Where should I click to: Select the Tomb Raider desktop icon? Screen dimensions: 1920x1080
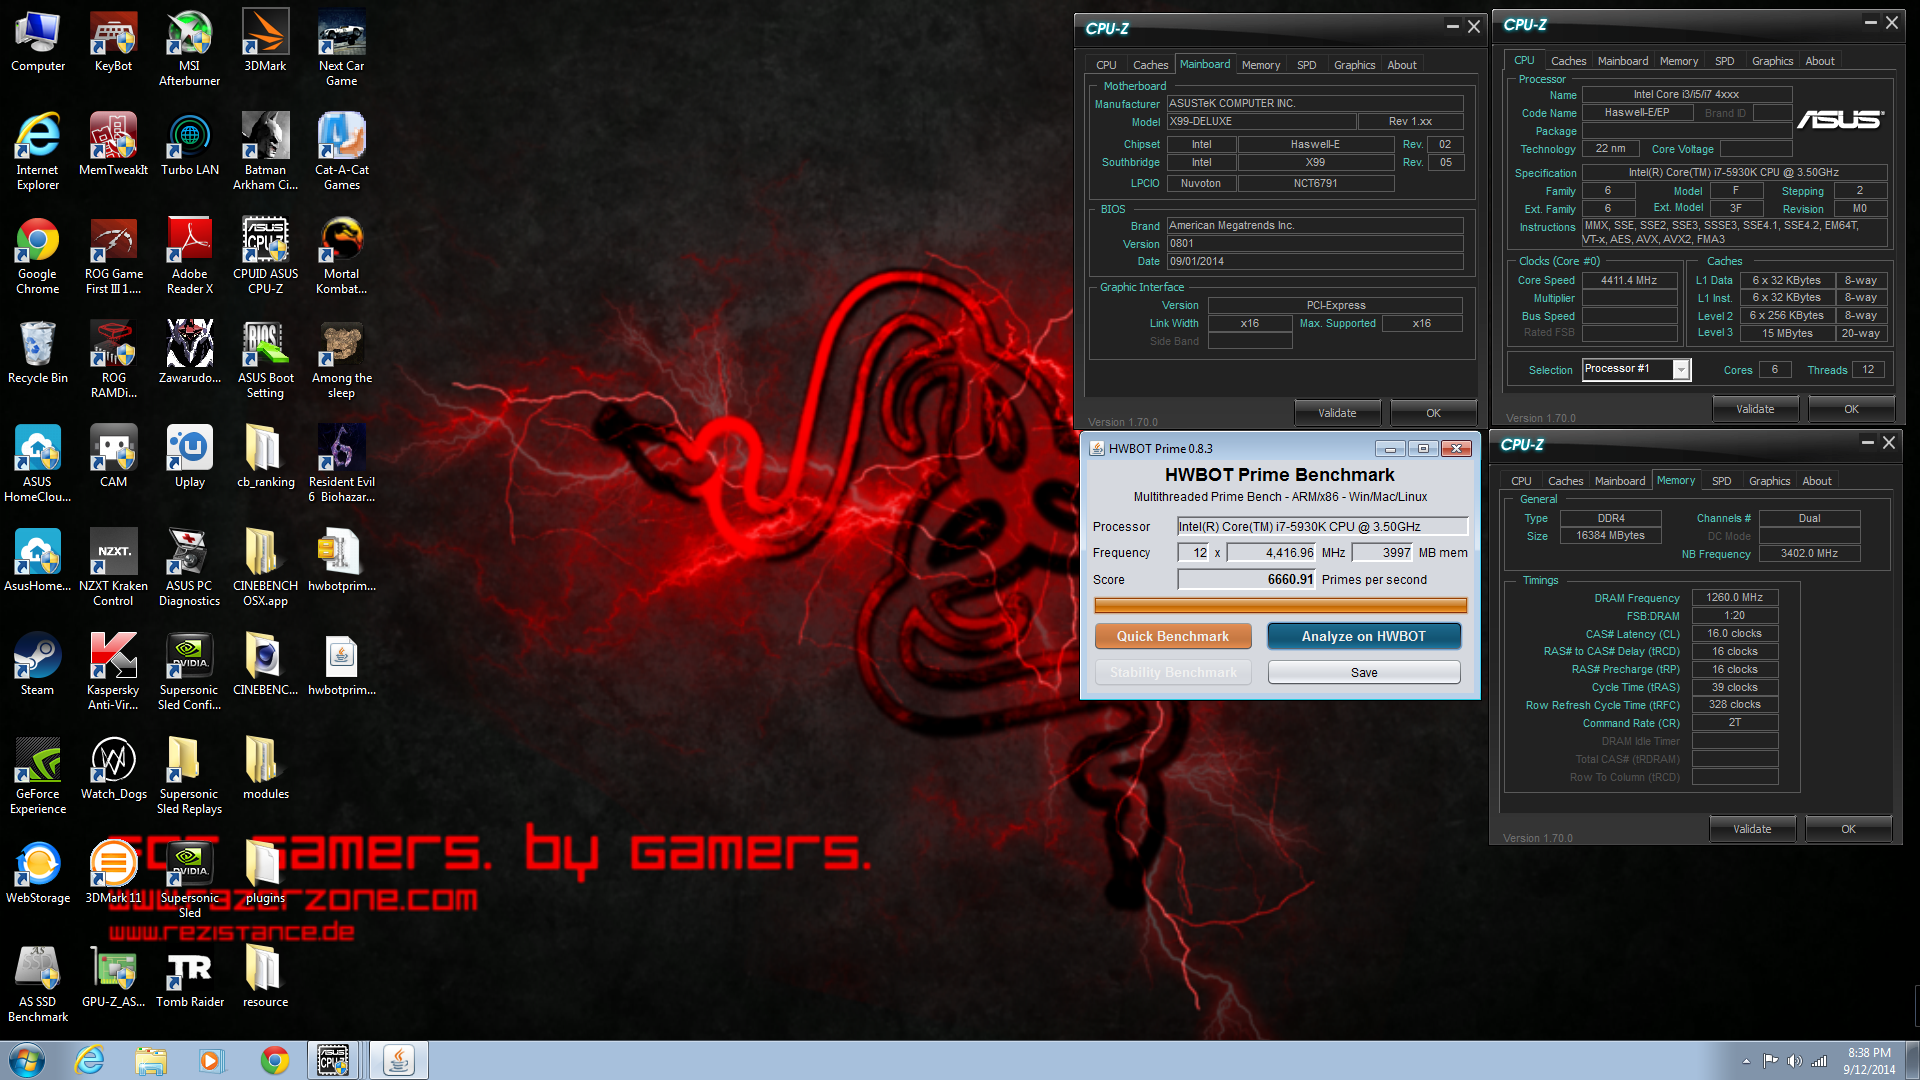(189, 977)
